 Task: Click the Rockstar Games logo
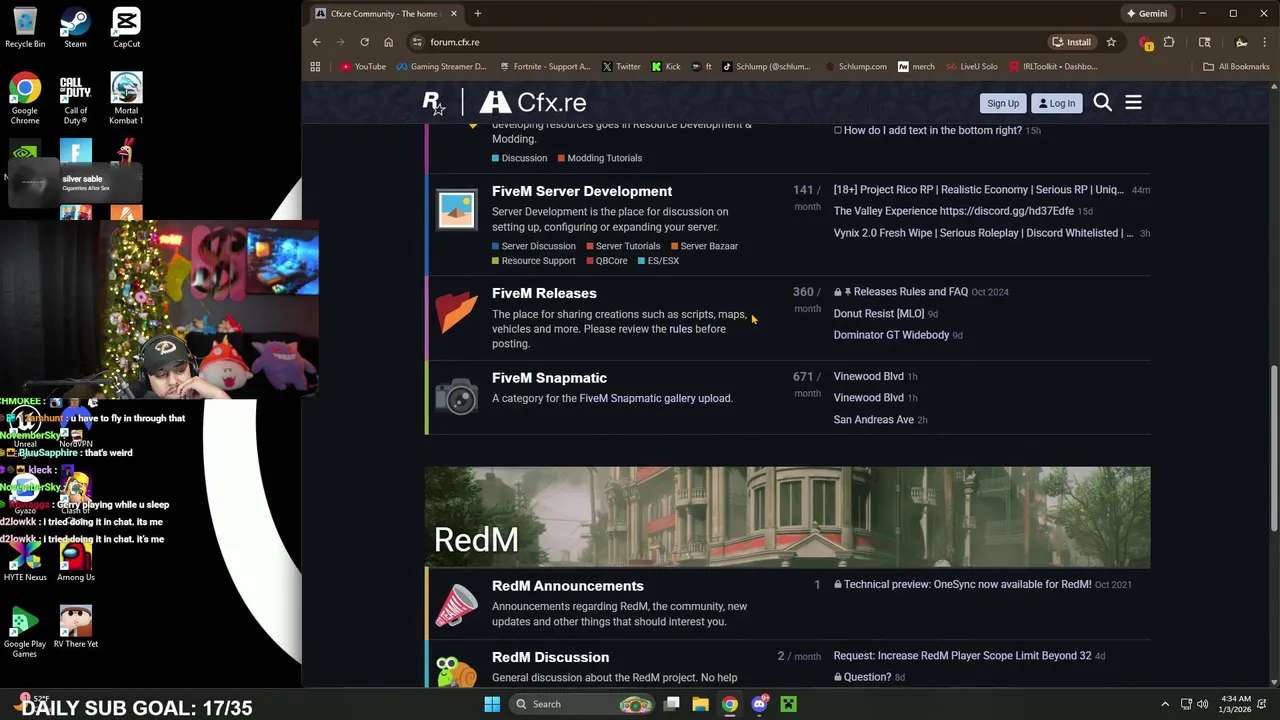coord(433,103)
